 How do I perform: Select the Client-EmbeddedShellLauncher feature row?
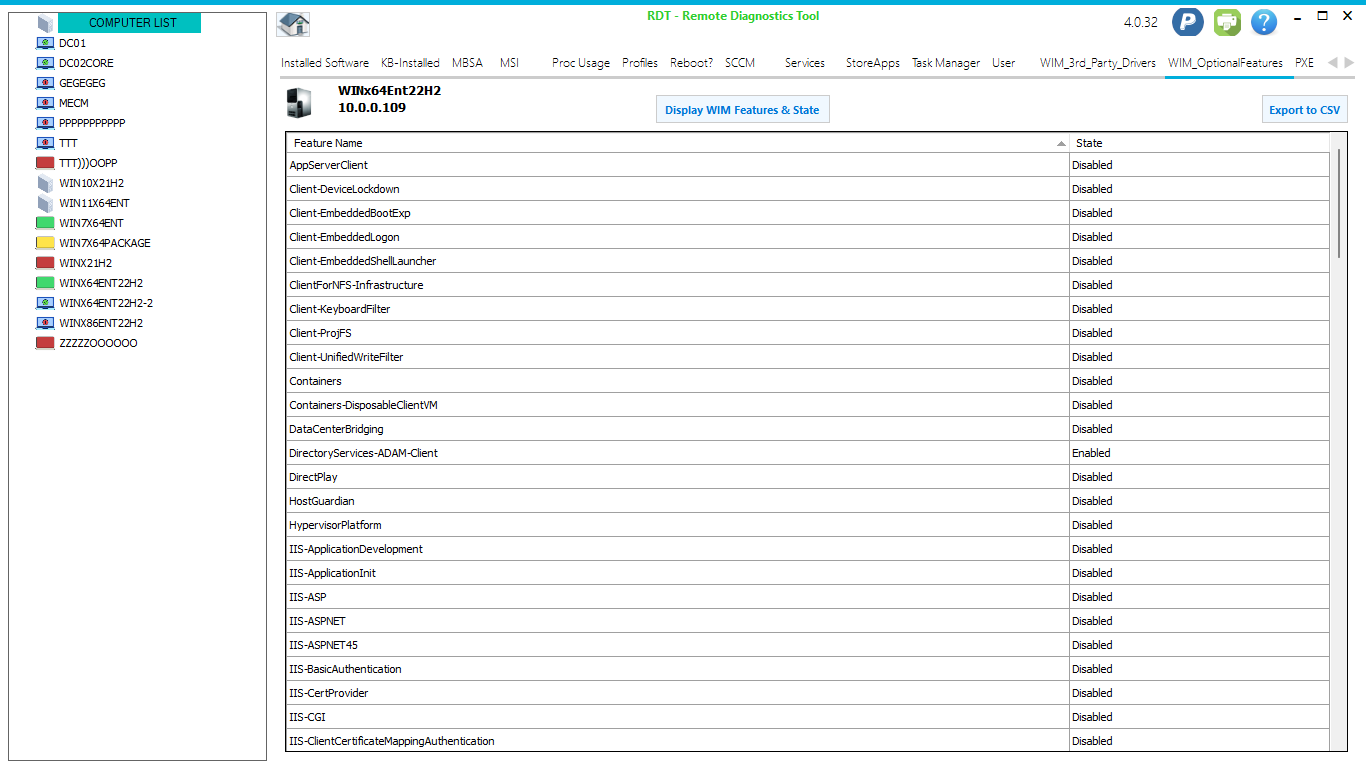point(808,261)
